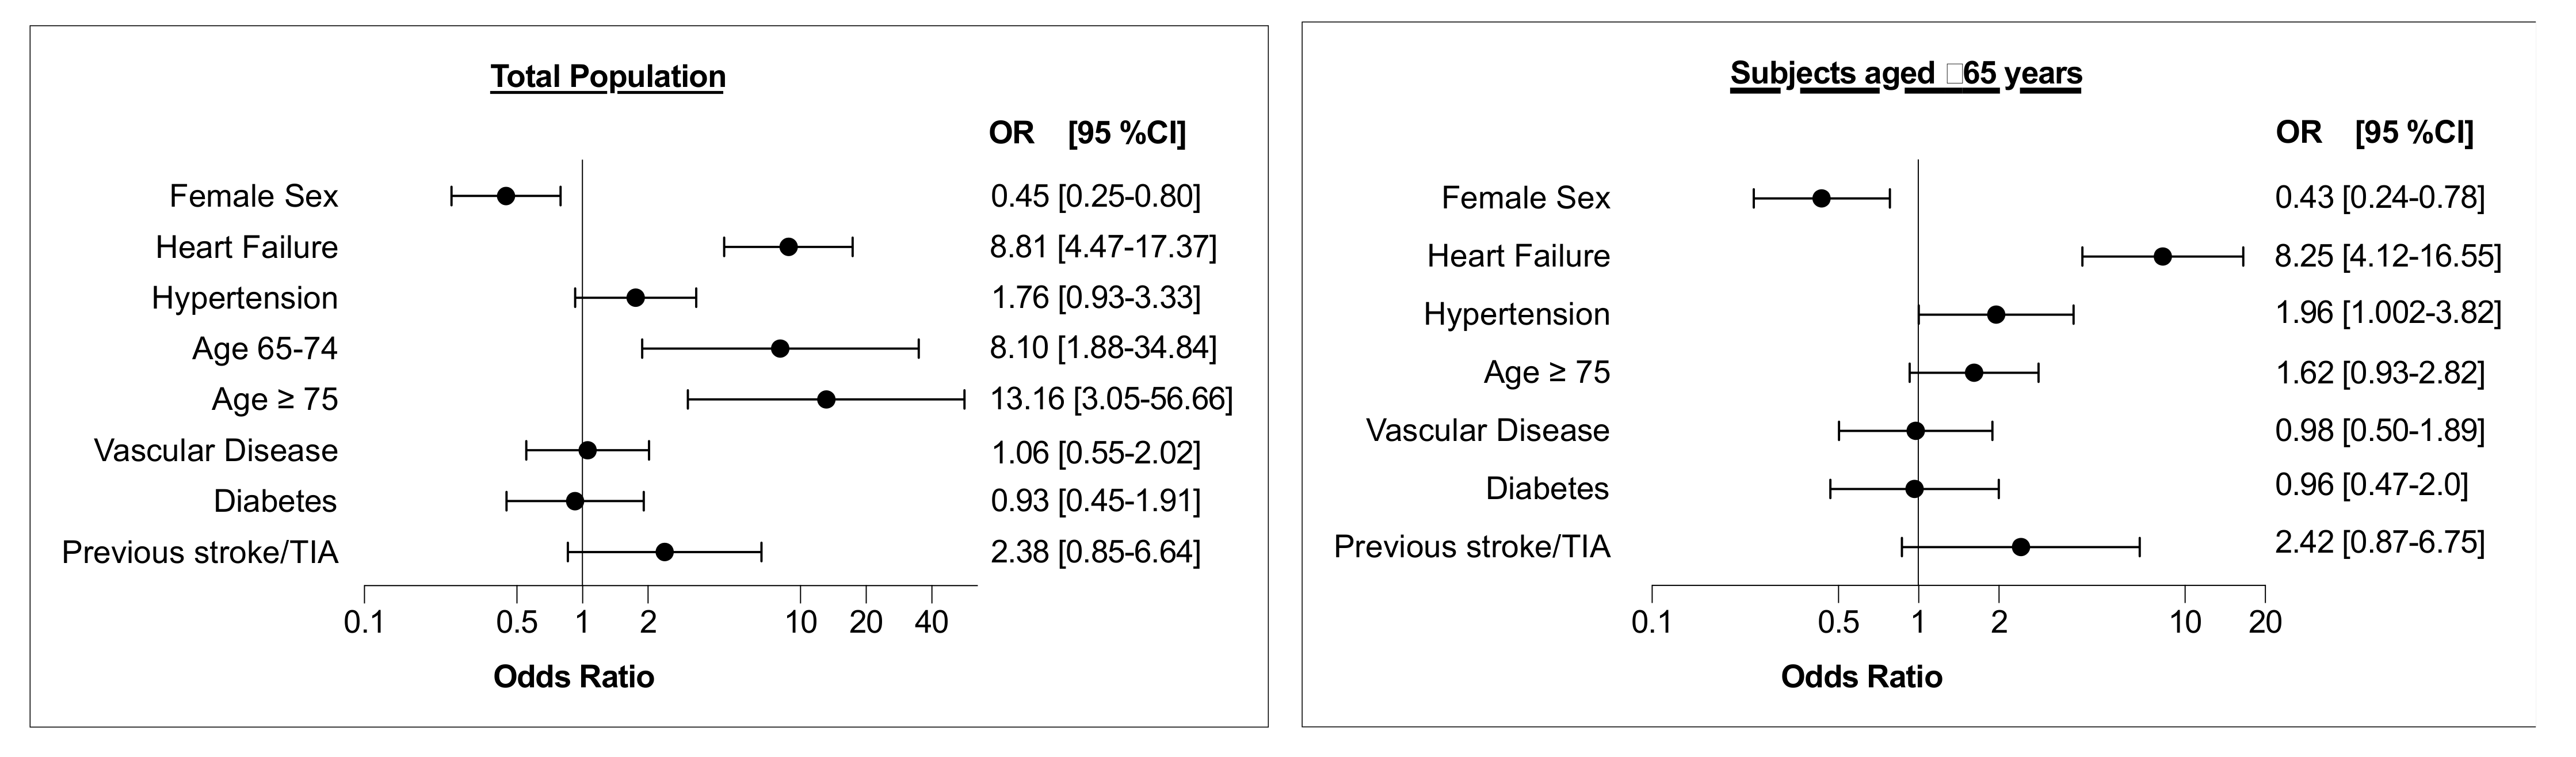2576x757 pixels.
Task: Click the Heart Failure dot in right plot
Action: click(2162, 257)
